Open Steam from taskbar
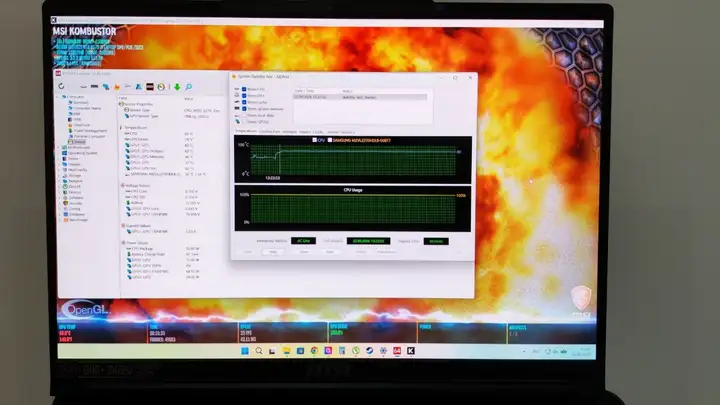 click(369, 351)
